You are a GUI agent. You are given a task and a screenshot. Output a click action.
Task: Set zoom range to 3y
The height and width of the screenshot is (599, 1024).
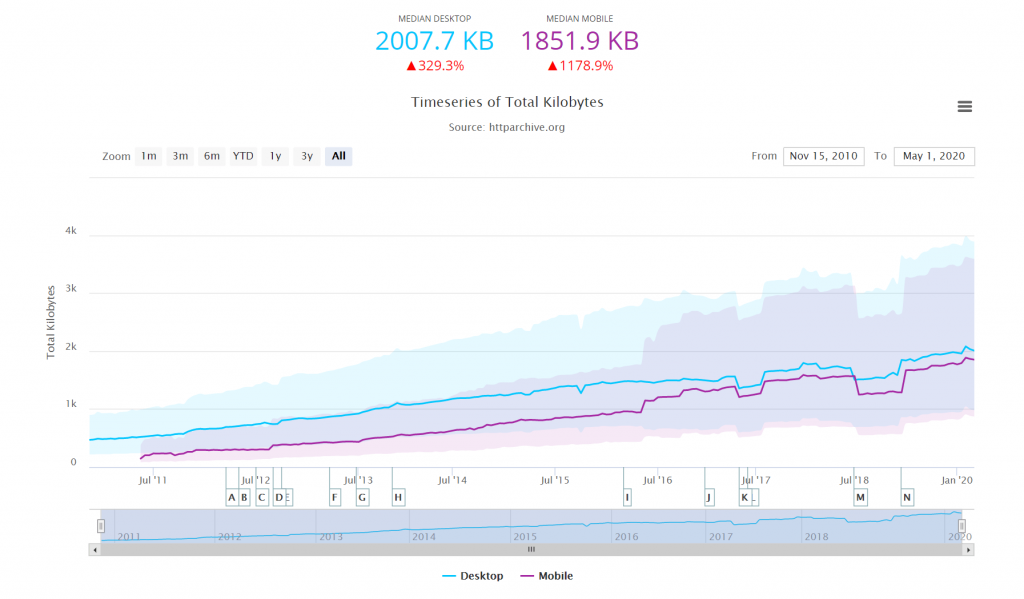(x=306, y=156)
